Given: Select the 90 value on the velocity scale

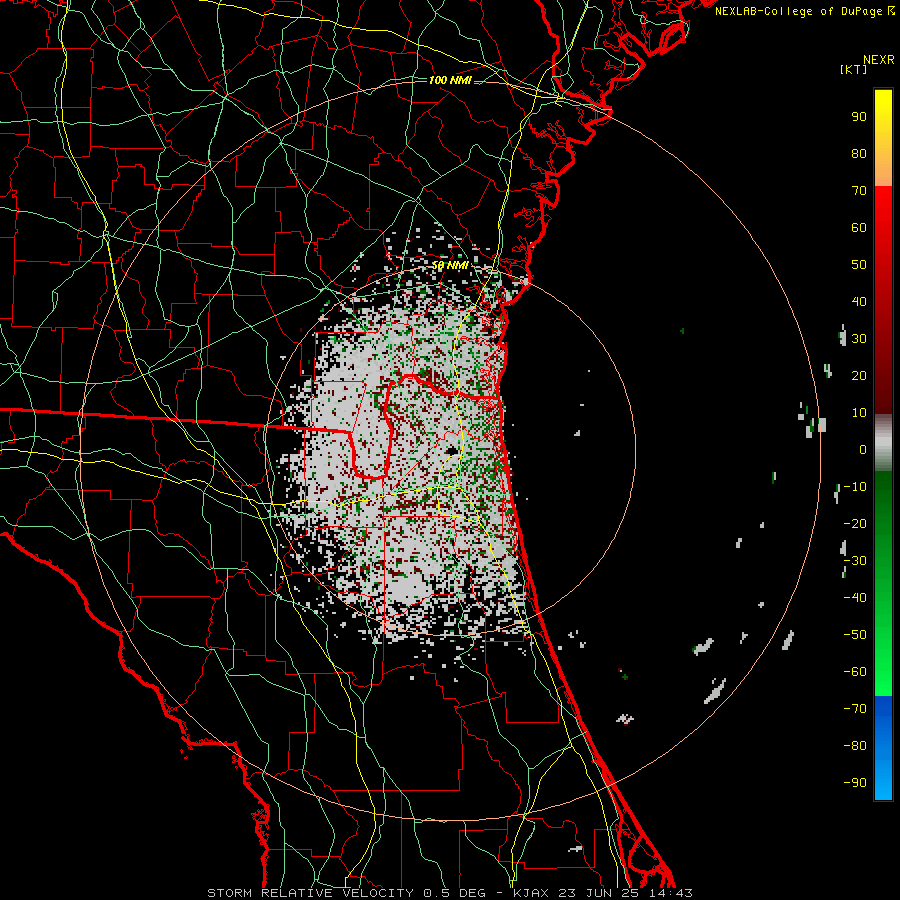Looking at the screenshot, I should point(859,117).
